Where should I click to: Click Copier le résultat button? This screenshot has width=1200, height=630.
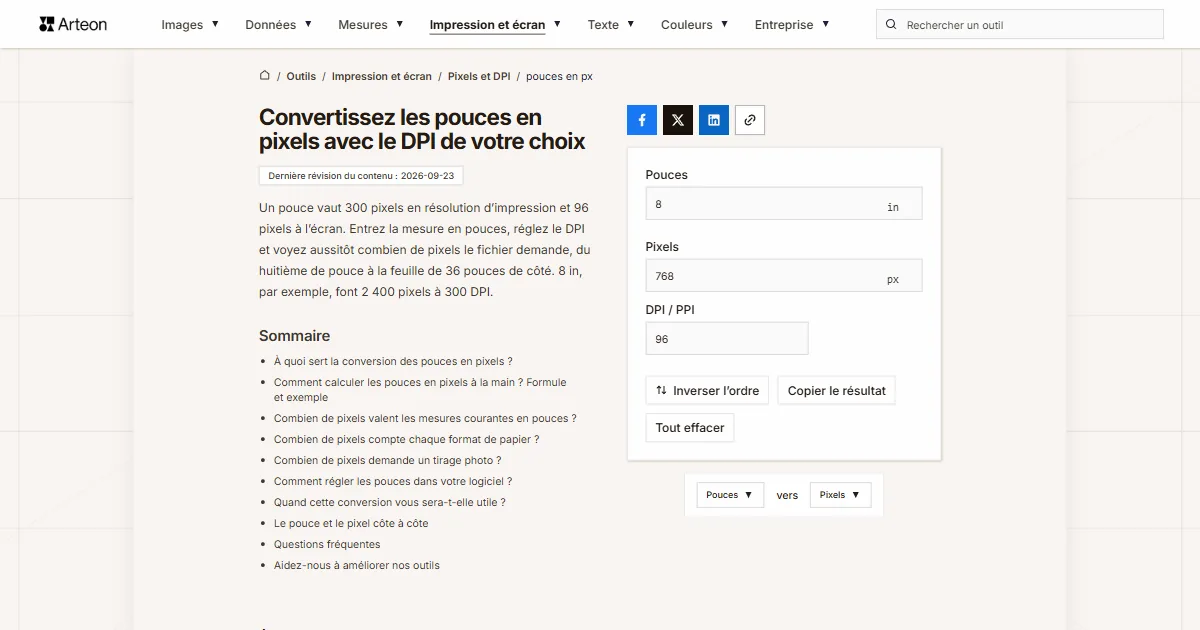[837, 390]
